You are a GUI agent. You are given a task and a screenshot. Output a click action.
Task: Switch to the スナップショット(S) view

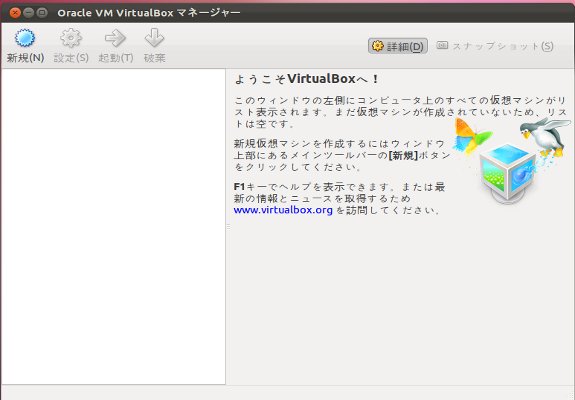(495, 46)
